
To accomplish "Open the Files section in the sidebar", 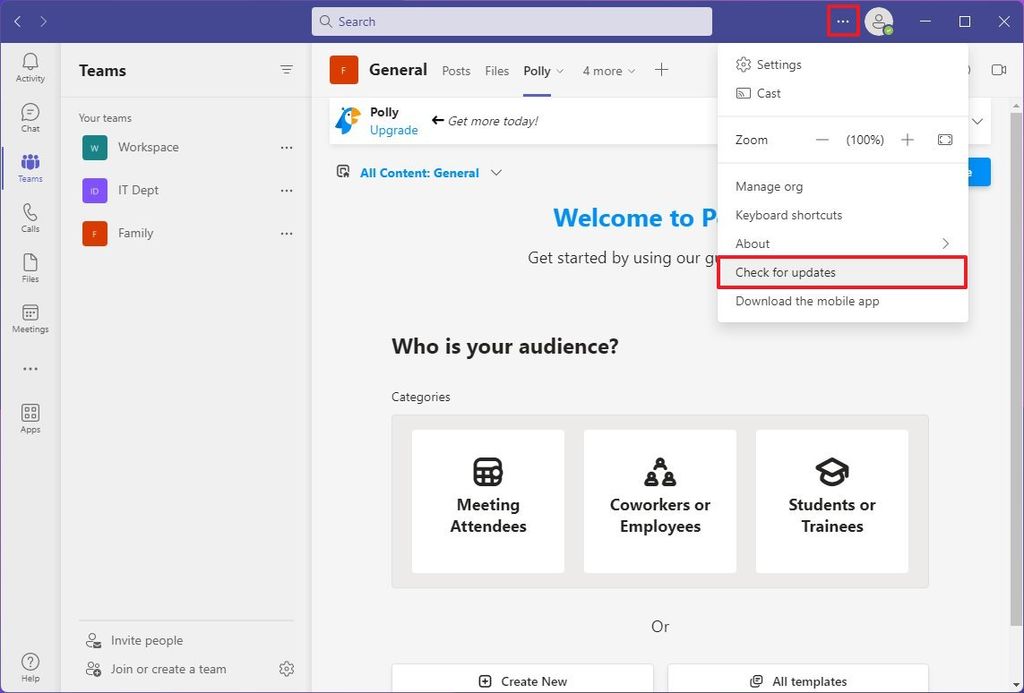I will pos(30,266).
